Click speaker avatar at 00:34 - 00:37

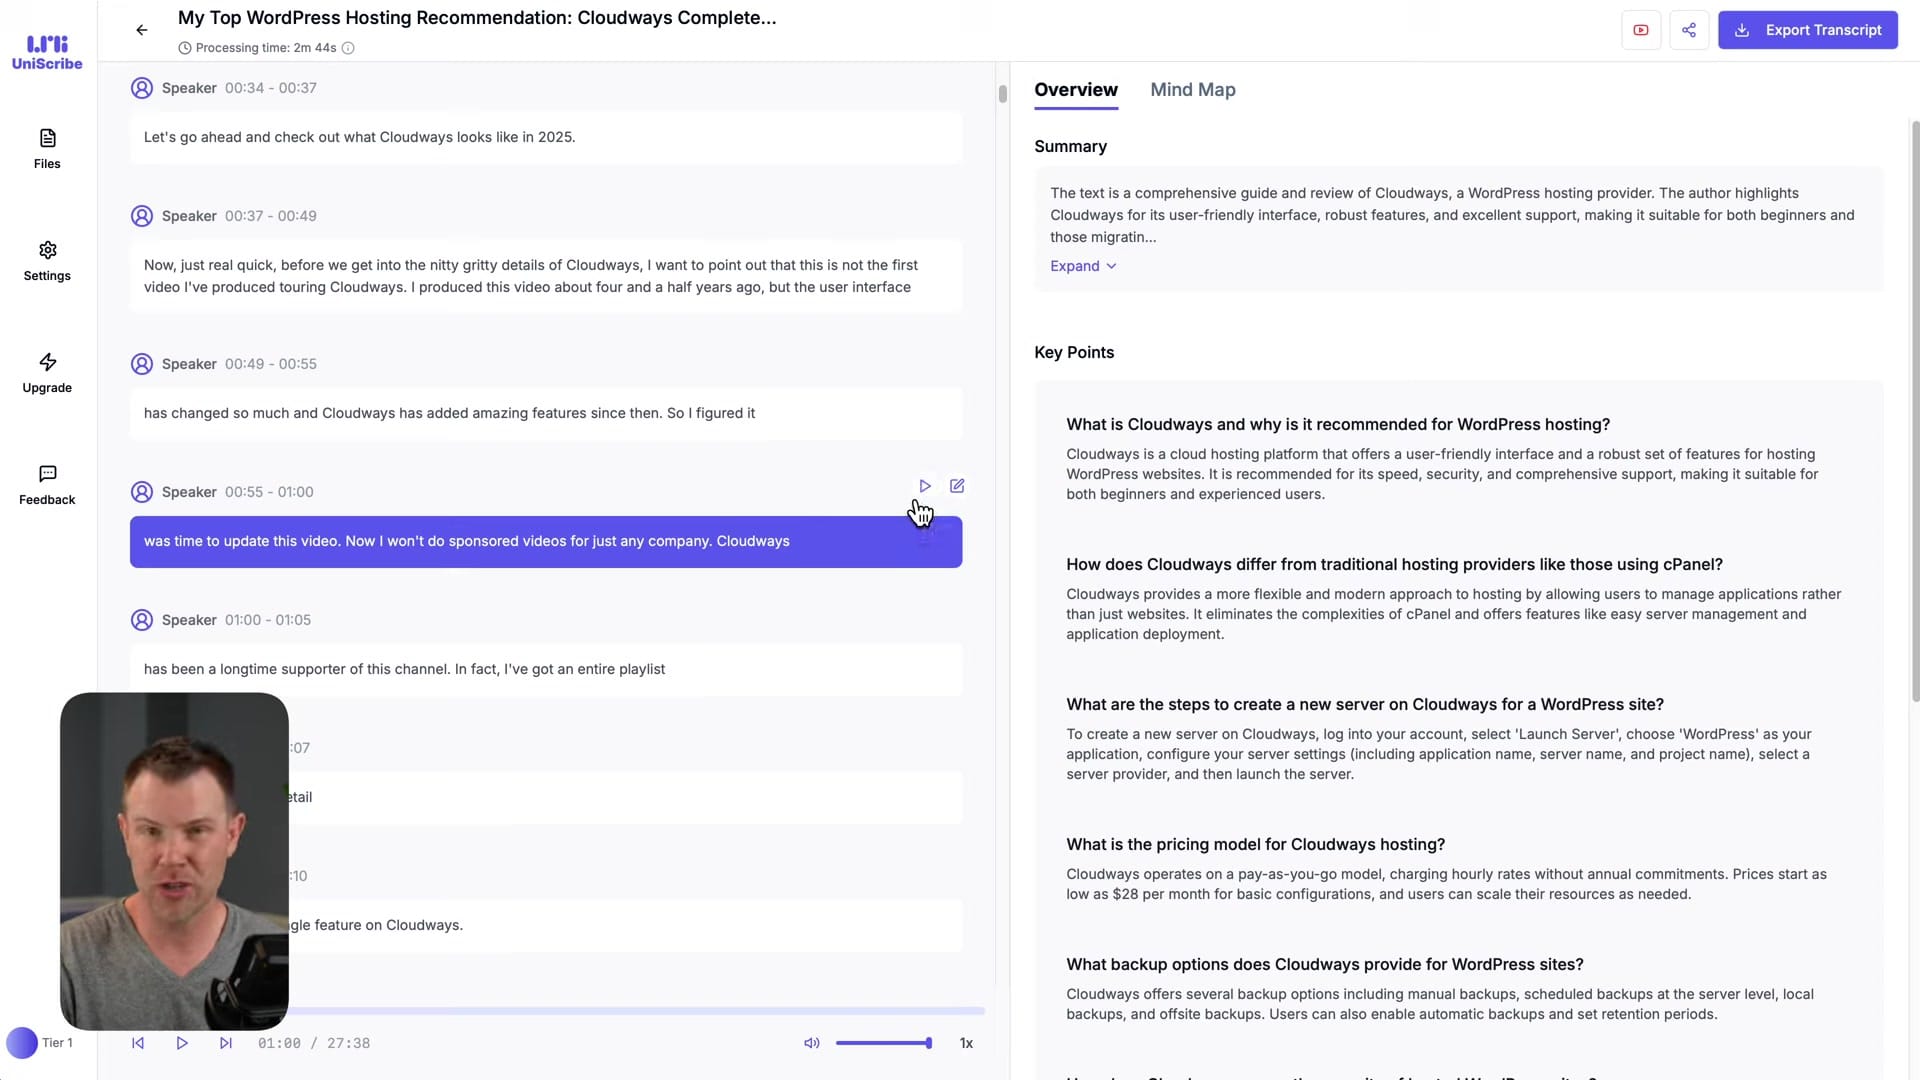point(142,88)
